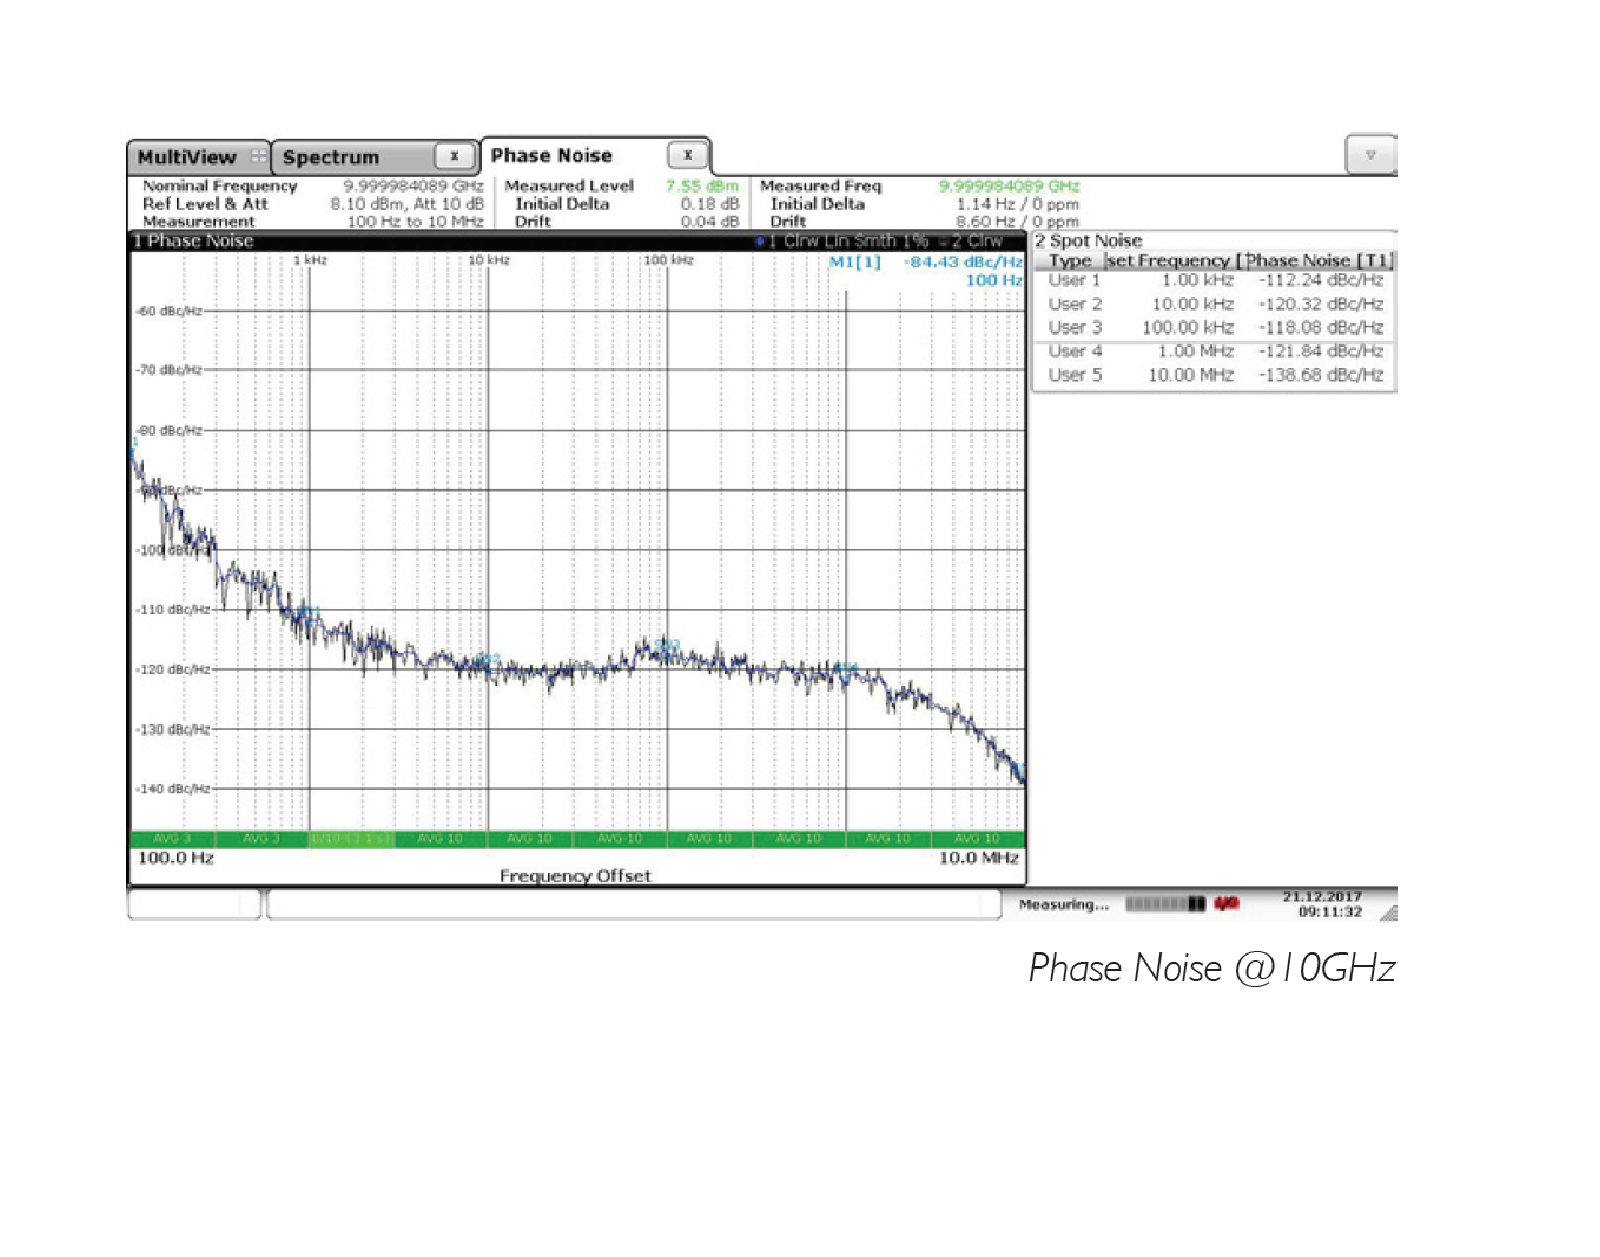Click the 2 Clrw trace label
This screenshot has height=1257, width=1600.
click(x=973, y=241)
